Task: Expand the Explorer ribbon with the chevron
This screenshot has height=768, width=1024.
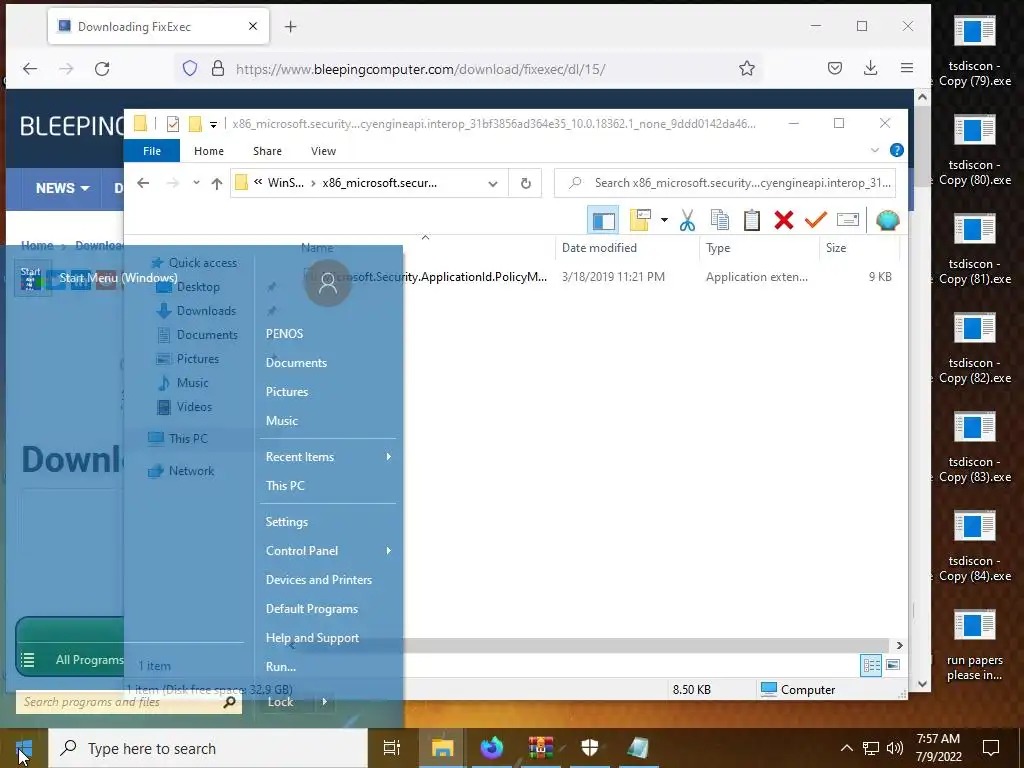Action: pyautogui.click(x=874, y=150)
